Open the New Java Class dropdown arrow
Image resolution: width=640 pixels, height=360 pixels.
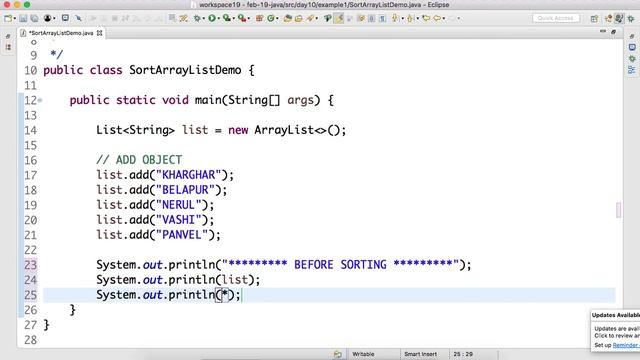pyautogui.click(x=277, y=19)
